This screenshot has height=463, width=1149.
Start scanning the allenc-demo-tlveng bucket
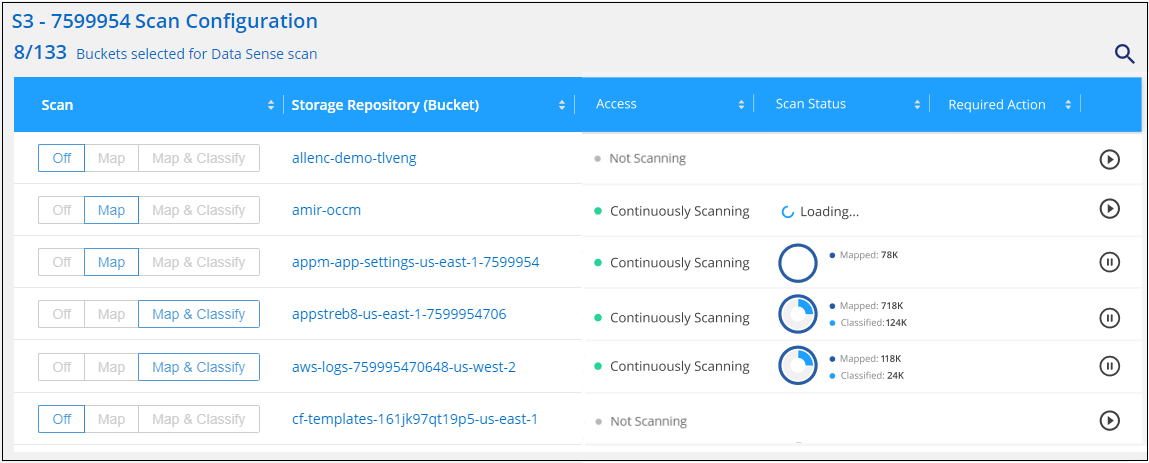click(x=1109, y=159)
